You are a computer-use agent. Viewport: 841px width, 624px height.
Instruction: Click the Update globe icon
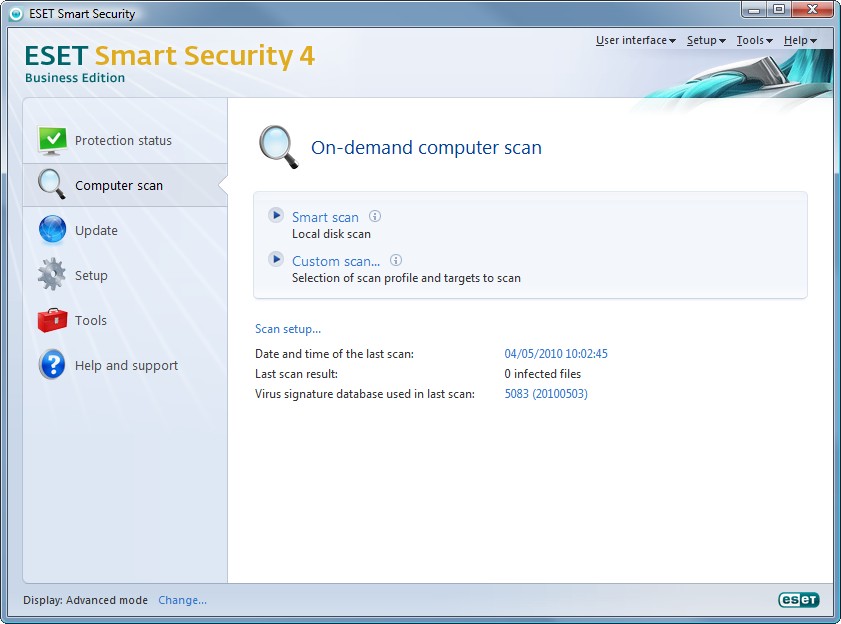point(52,230)
